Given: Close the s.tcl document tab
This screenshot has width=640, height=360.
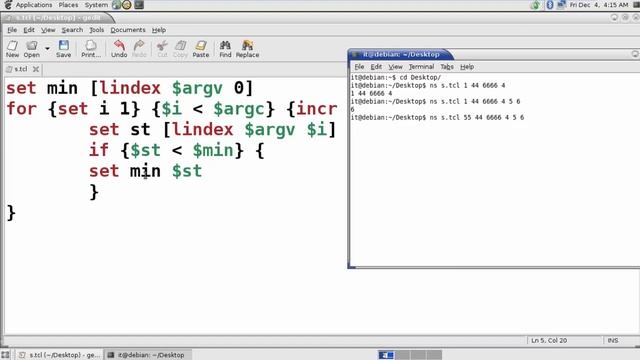Looking at the screenshot, I should [36, 69].
